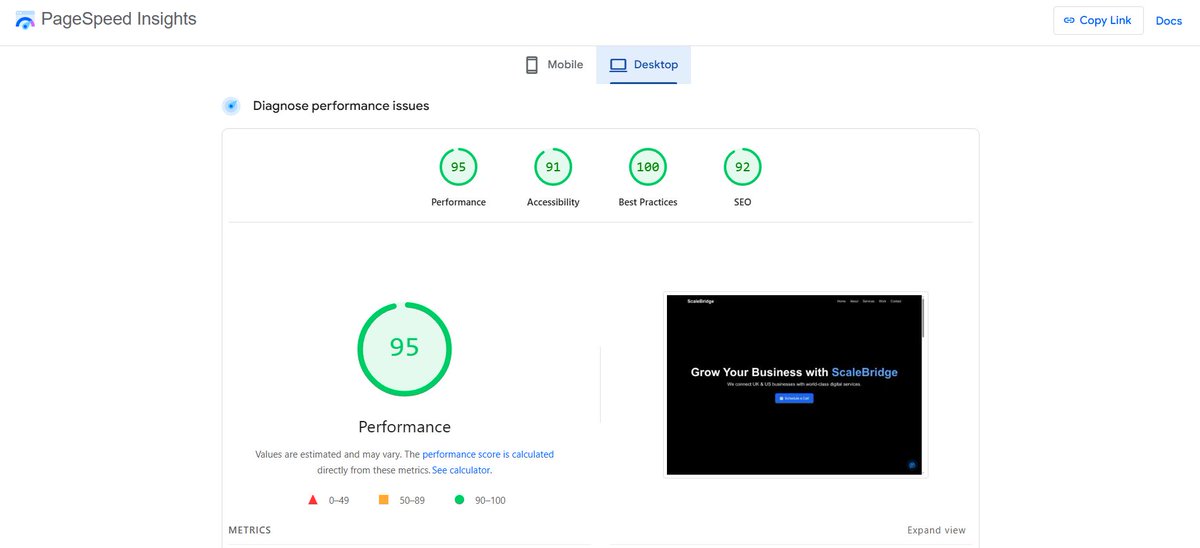
Task: Click the PageSpeed Insights title text
Action: [x=119, y=19]
